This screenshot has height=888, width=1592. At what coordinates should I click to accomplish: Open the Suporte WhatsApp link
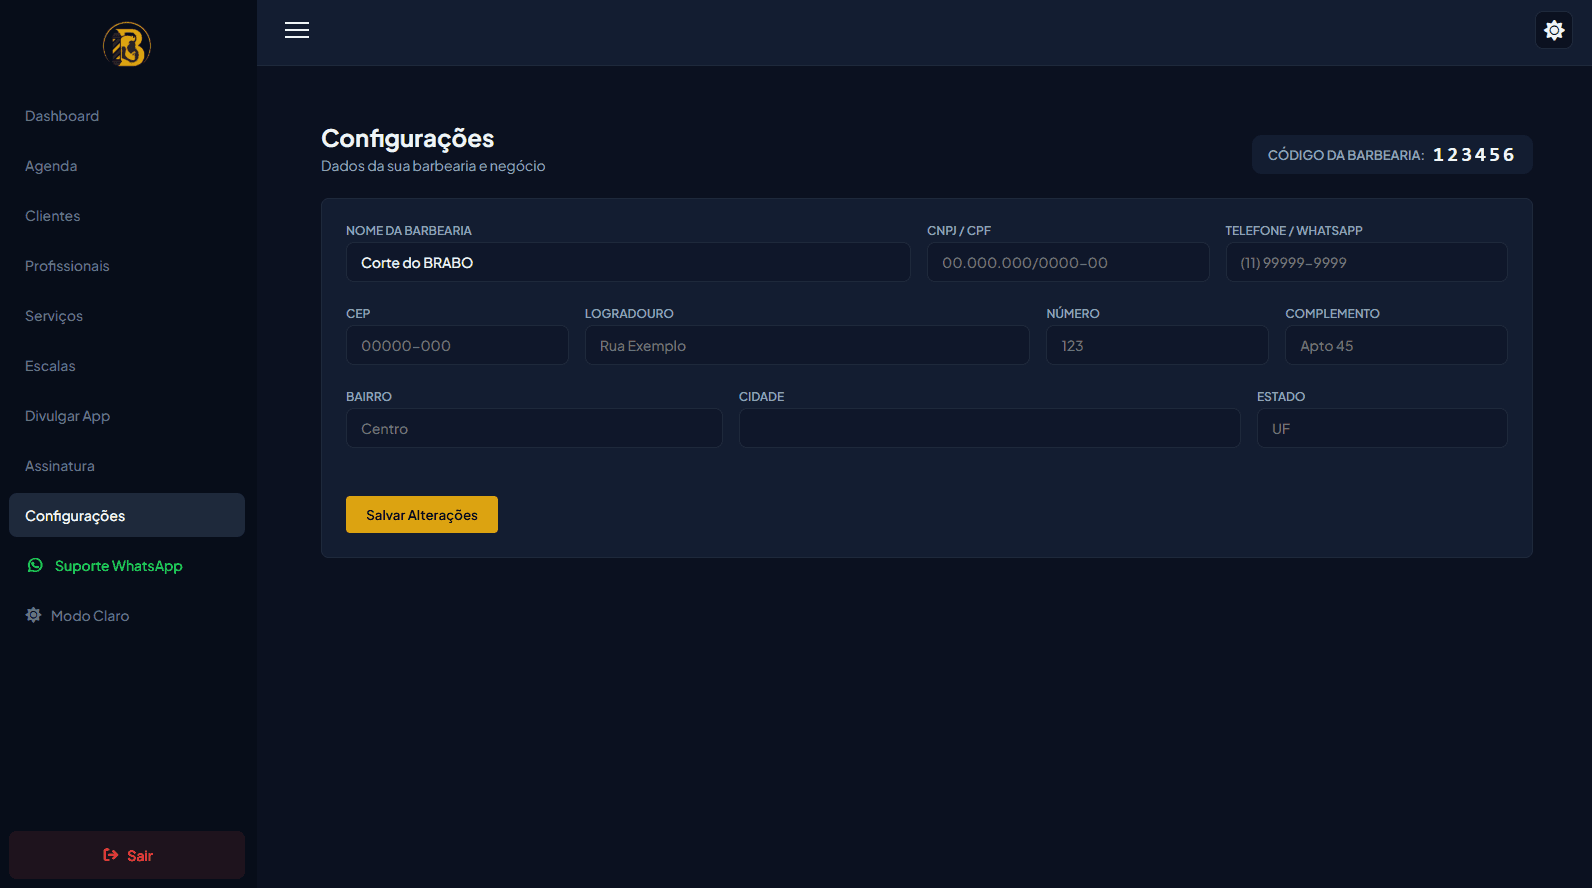(127, 566)
